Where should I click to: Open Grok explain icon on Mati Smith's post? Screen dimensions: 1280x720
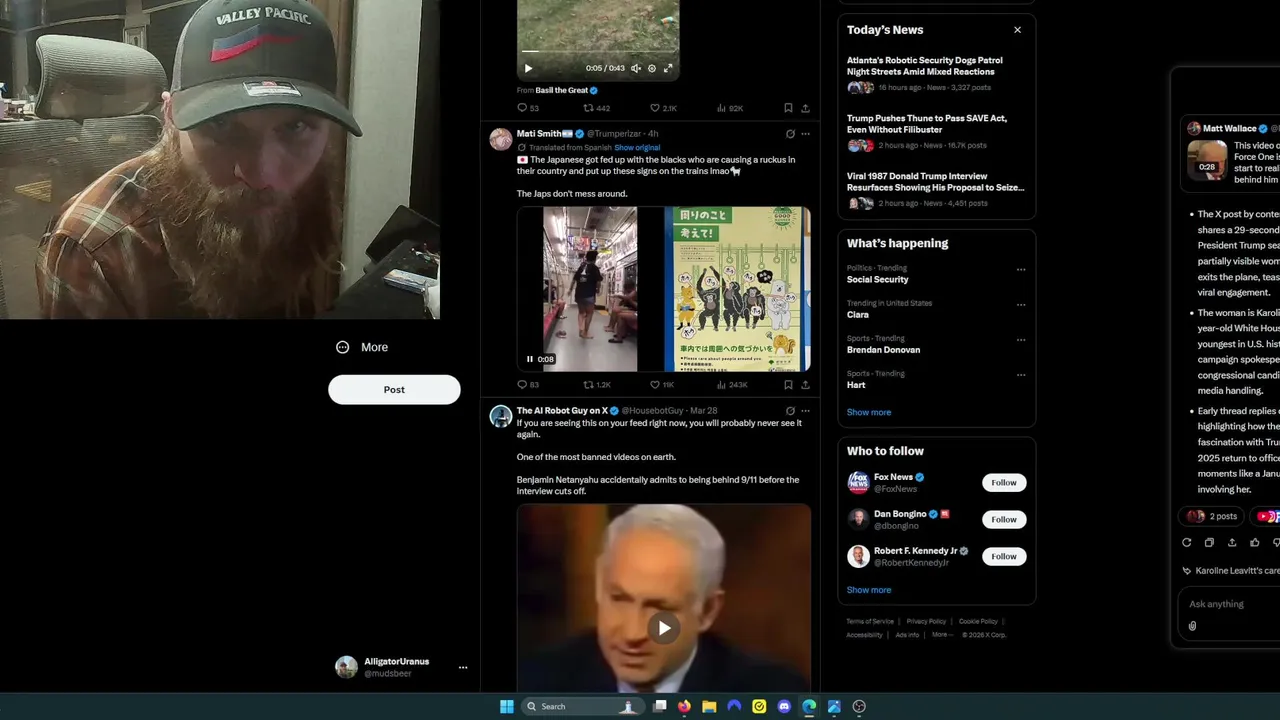coord(790,134)
